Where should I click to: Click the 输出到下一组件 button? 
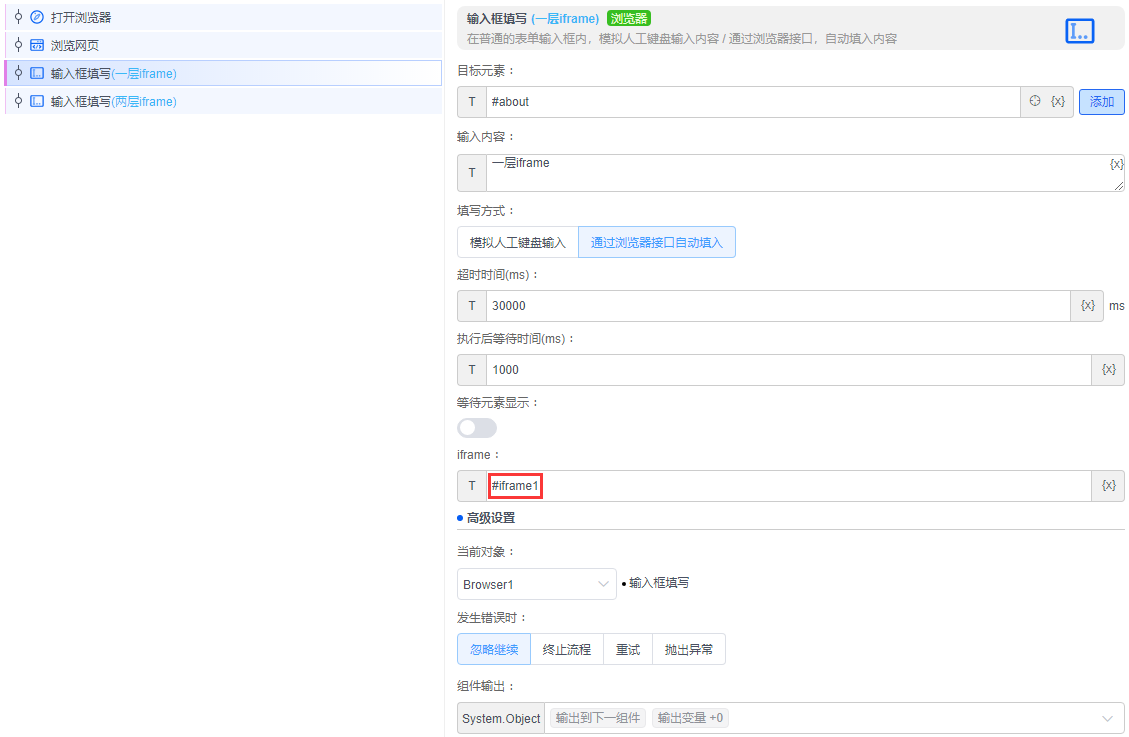596,718
